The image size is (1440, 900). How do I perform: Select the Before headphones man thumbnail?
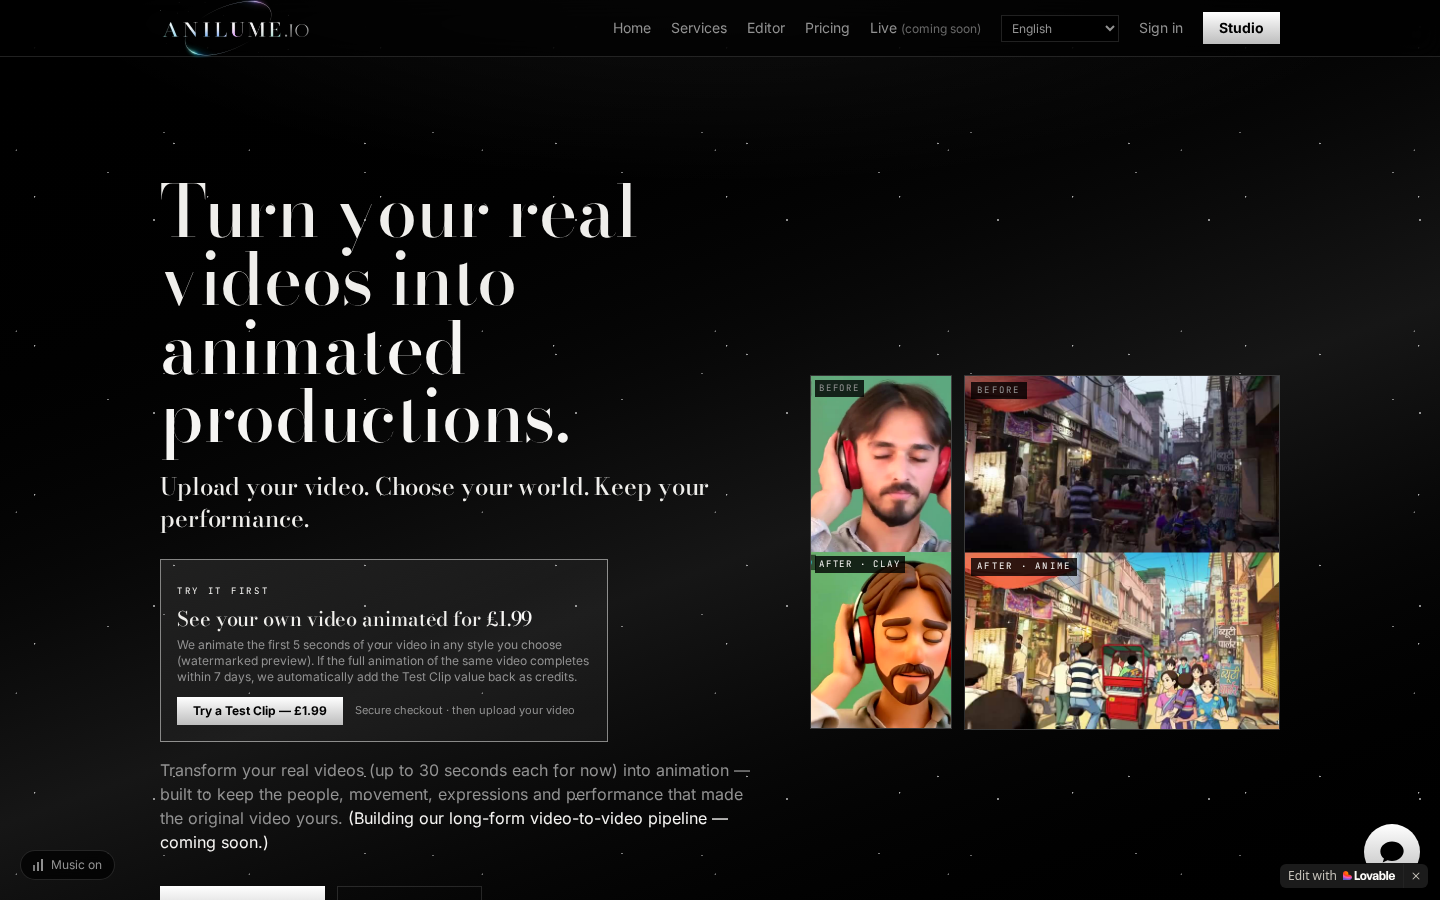pyautogui.click(x=881, y=464)
